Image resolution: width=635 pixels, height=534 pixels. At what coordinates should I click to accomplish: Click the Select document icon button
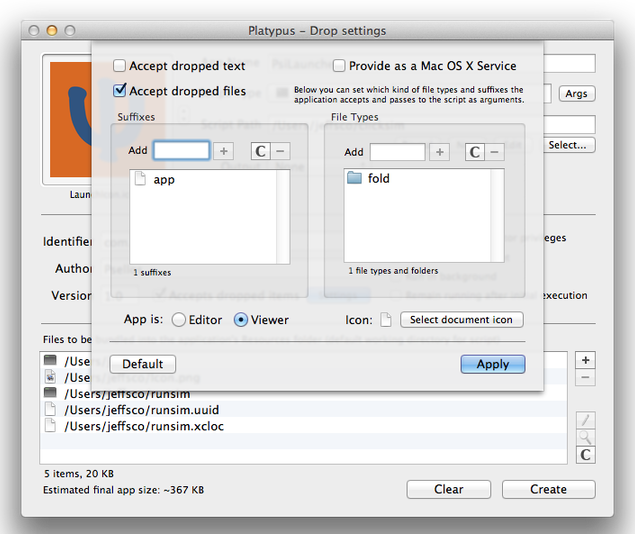tap(462, 320)
